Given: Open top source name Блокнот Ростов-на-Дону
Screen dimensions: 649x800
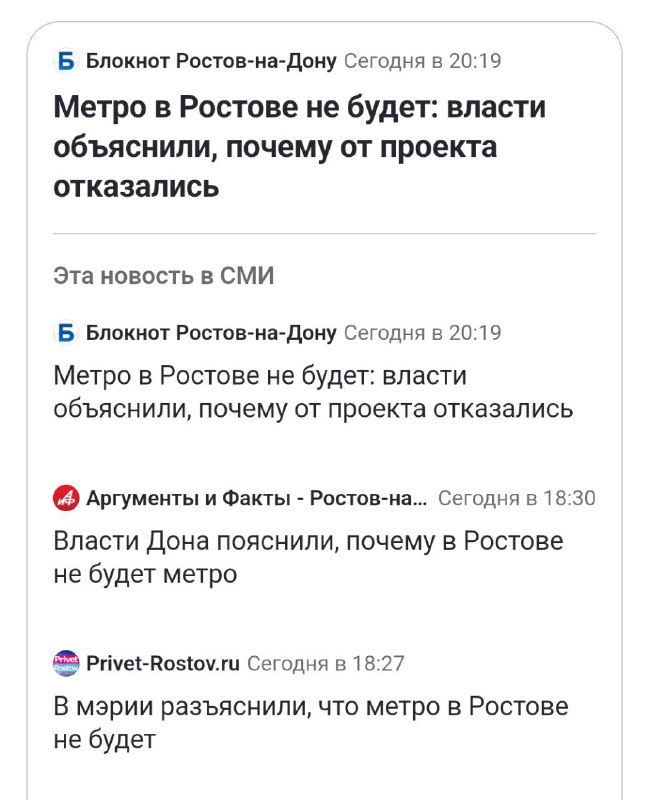Looking at the screenshot, I should pyautogui.click(x=211, y=61).
